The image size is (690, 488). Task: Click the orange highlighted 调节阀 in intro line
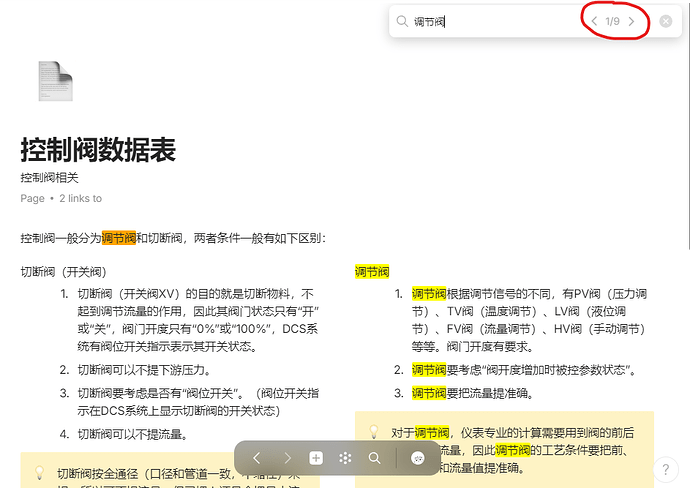pos(119,238)
